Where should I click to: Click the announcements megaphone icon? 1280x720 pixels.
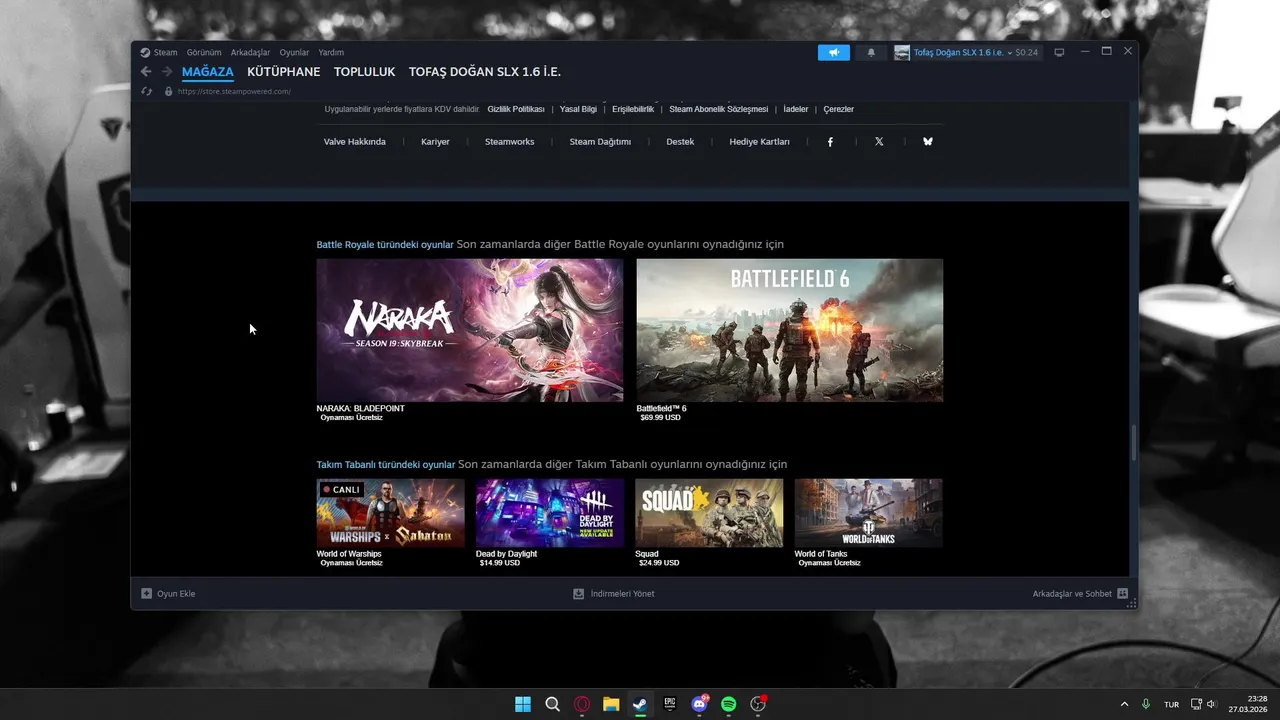click(833, 52)
